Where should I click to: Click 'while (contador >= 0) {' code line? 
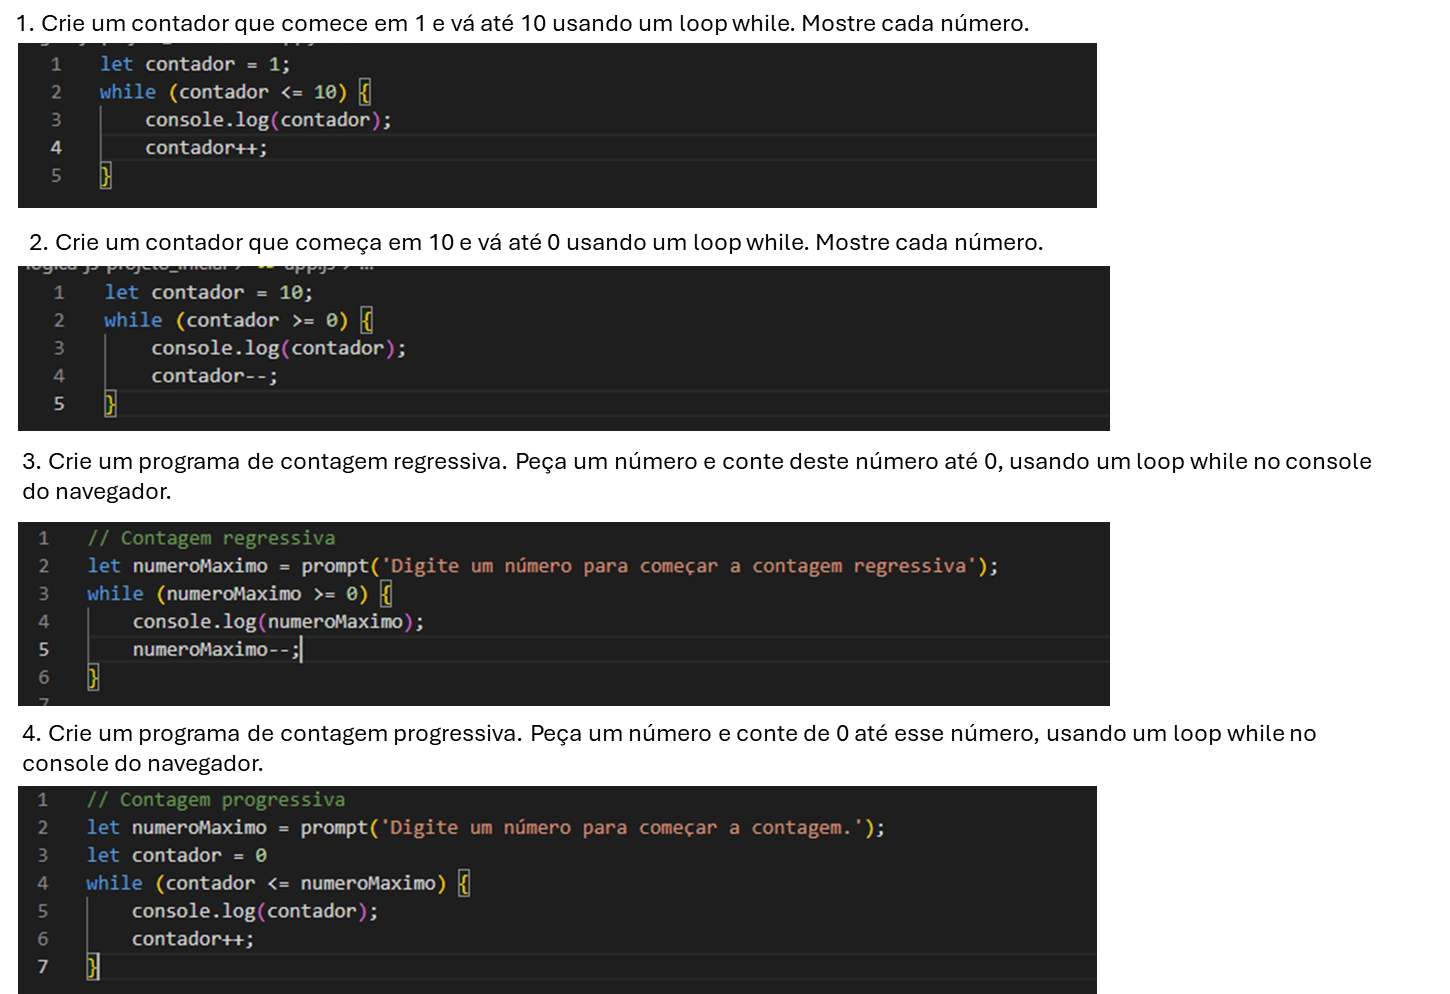[239, 321]
